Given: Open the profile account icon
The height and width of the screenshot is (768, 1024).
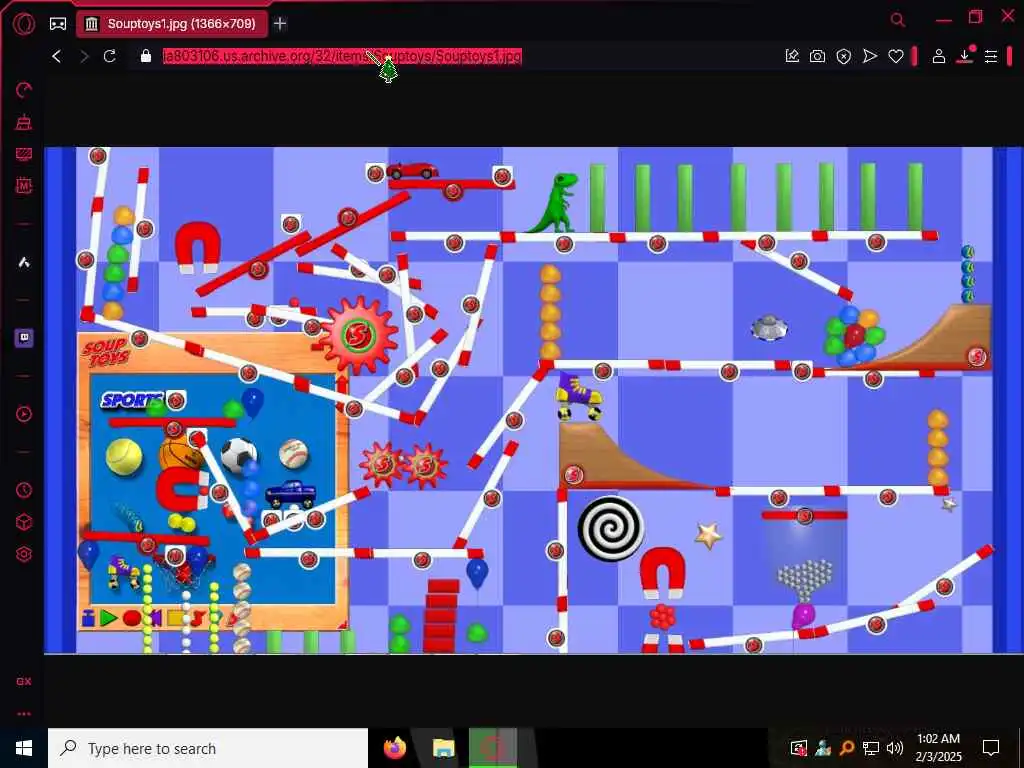Looking at the screenshot, I should [x=938, y=56].
